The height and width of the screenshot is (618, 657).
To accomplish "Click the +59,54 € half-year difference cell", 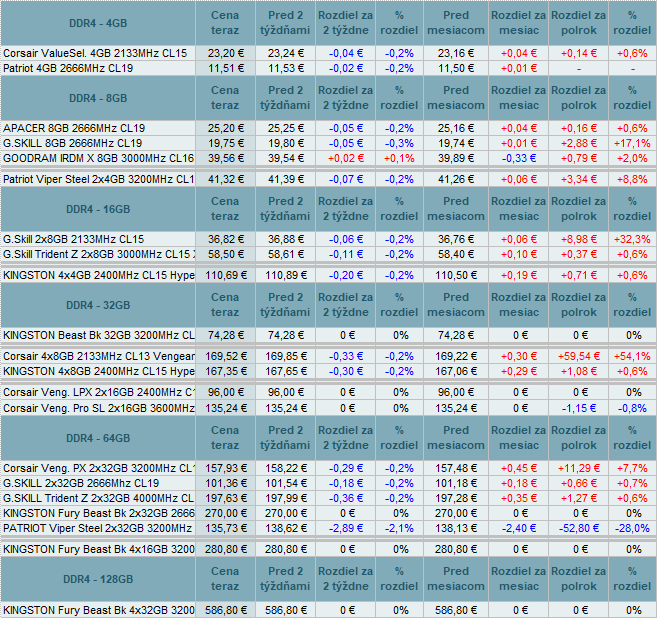I will (579, 356).
